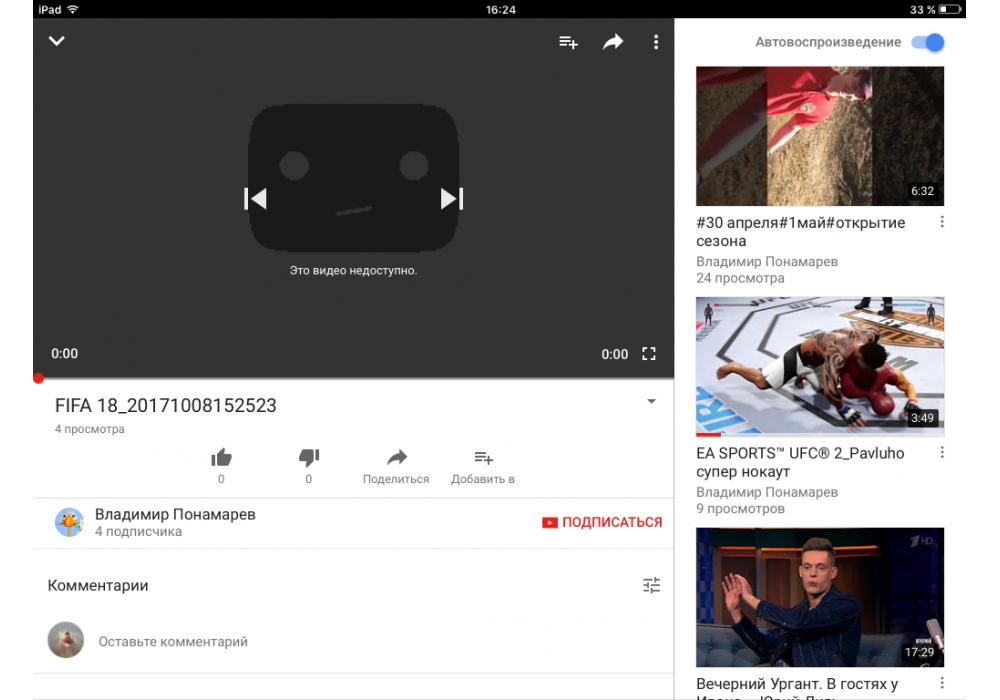The image size is (1000, 700).
Task: Open comment sort filter options
Action: 651,585
